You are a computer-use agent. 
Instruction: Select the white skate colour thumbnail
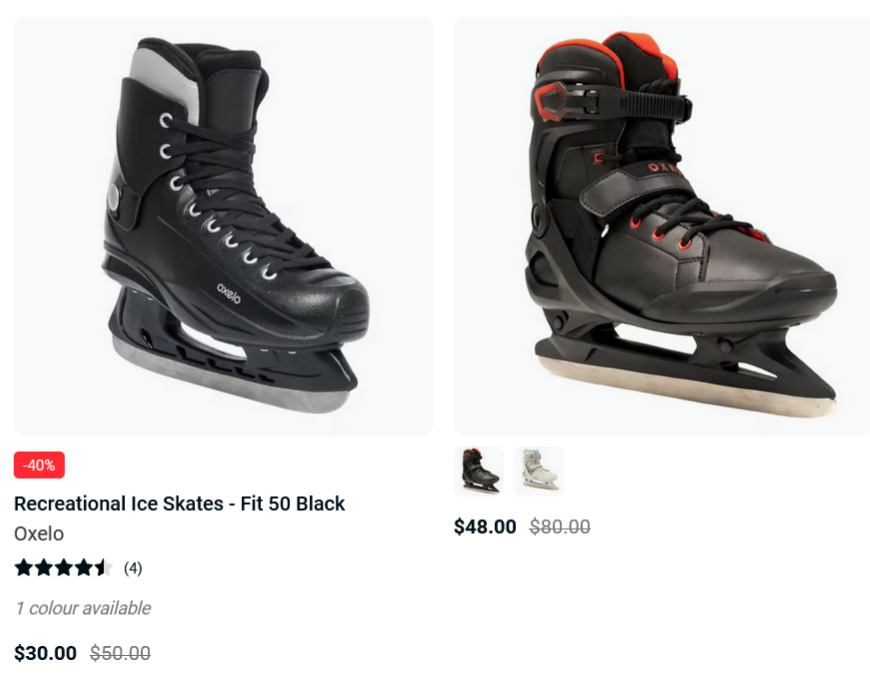click(539, 471)
